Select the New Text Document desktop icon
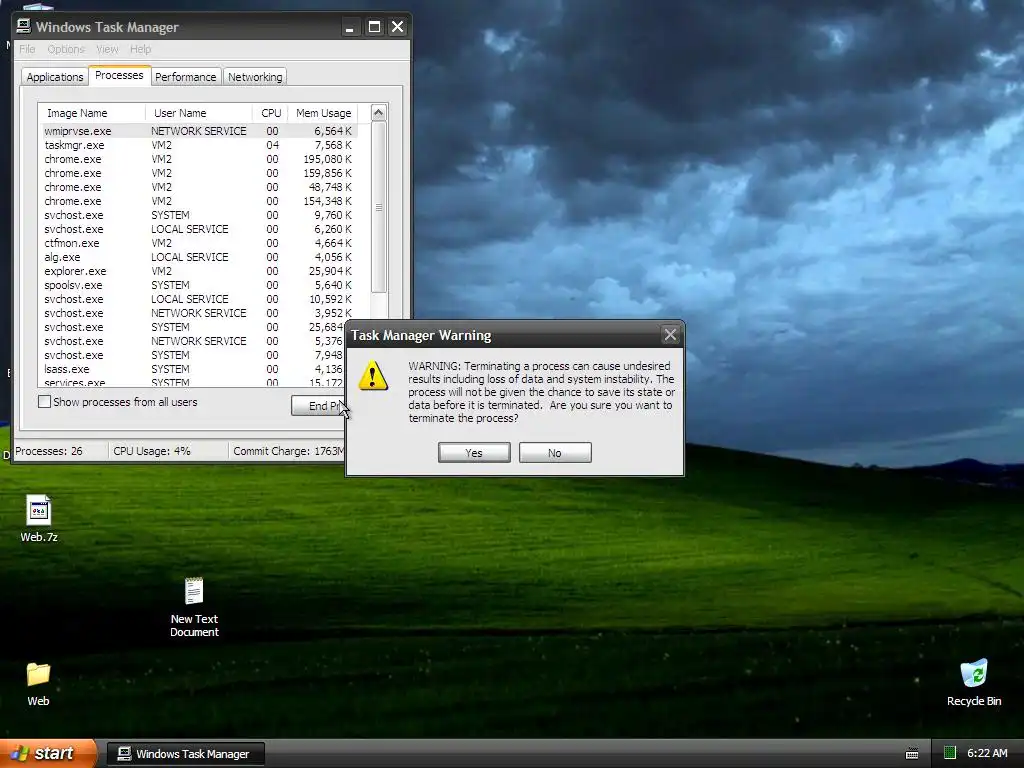The width and height of the screenshot is (1024, 768). point(194,607)
